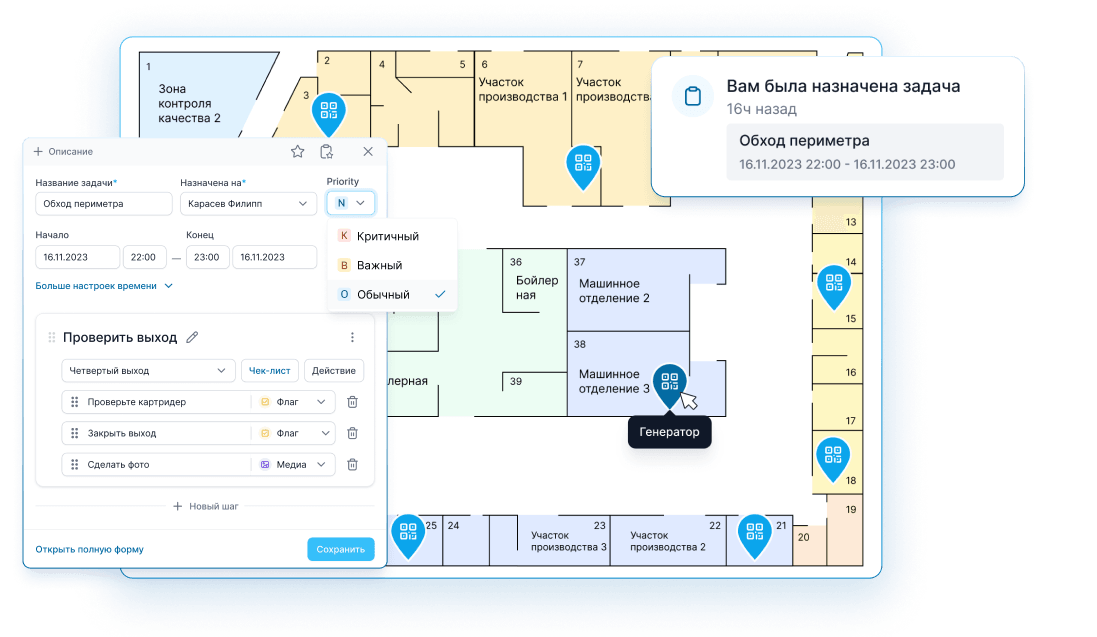Open the Назначена на Карасев Филипп dropdown

248,203
